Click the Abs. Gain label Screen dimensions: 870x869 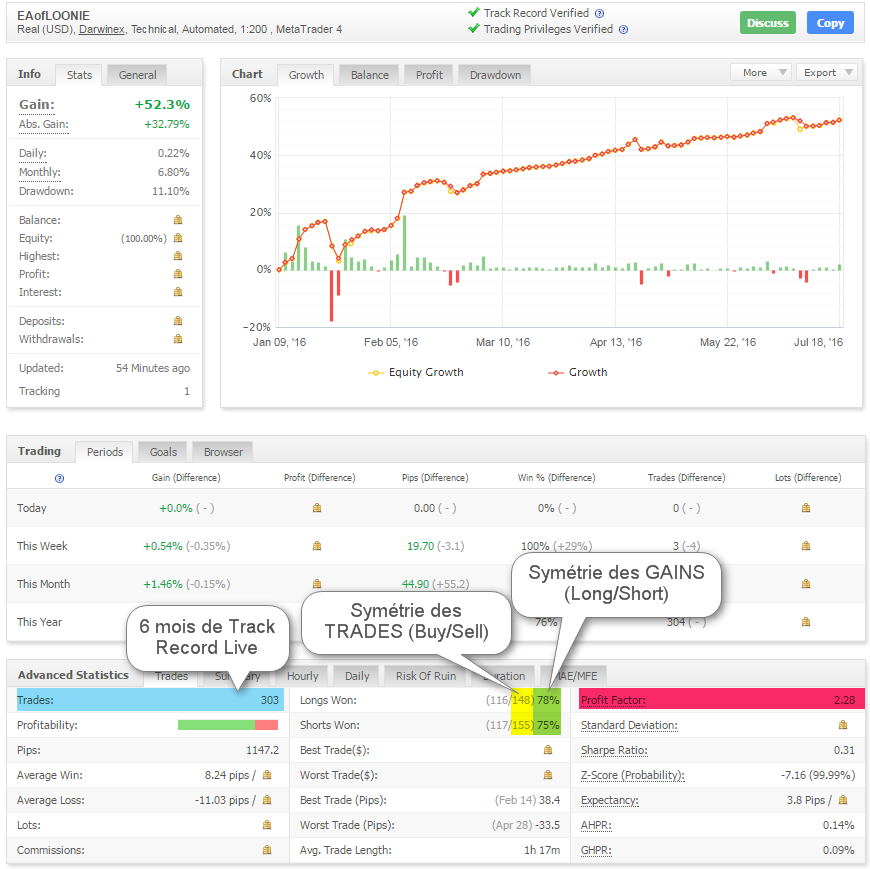pyautogui.click(x=44, y=124)
